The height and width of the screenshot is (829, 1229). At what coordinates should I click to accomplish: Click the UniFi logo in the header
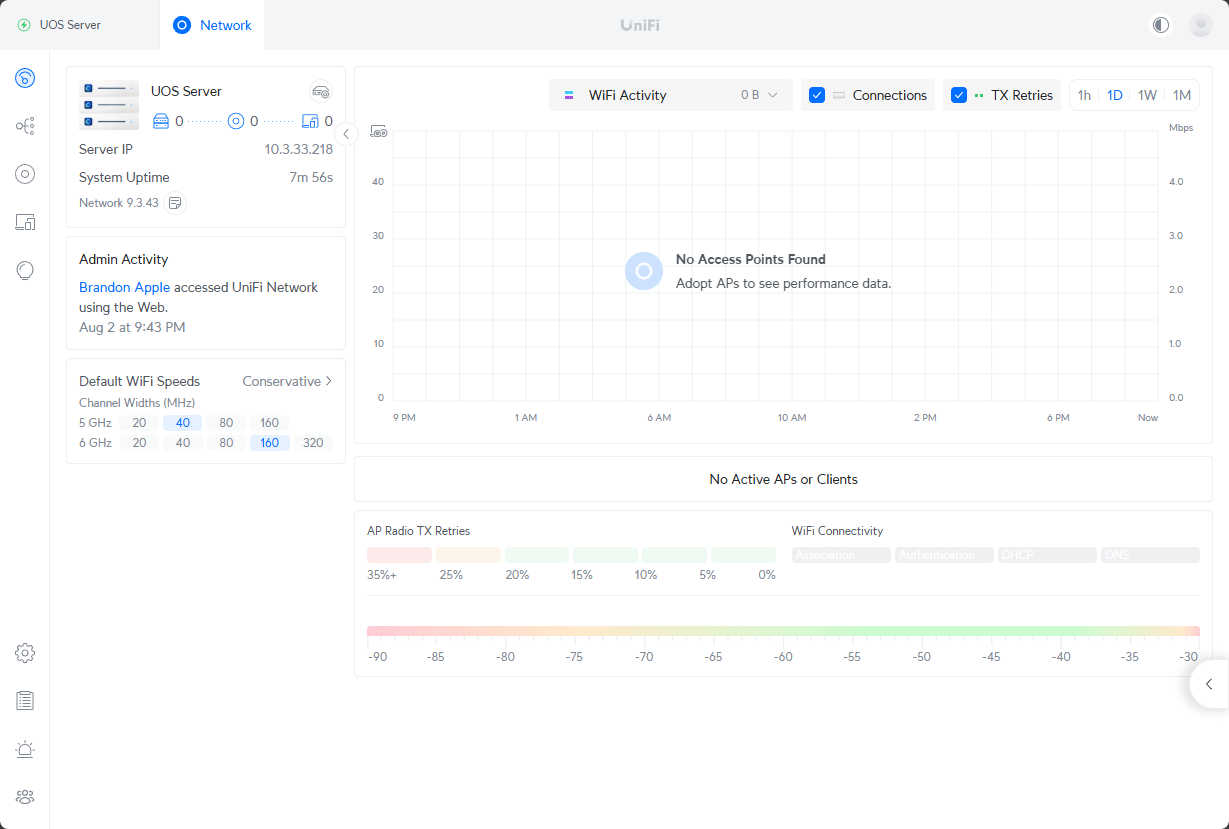[640, 25]
